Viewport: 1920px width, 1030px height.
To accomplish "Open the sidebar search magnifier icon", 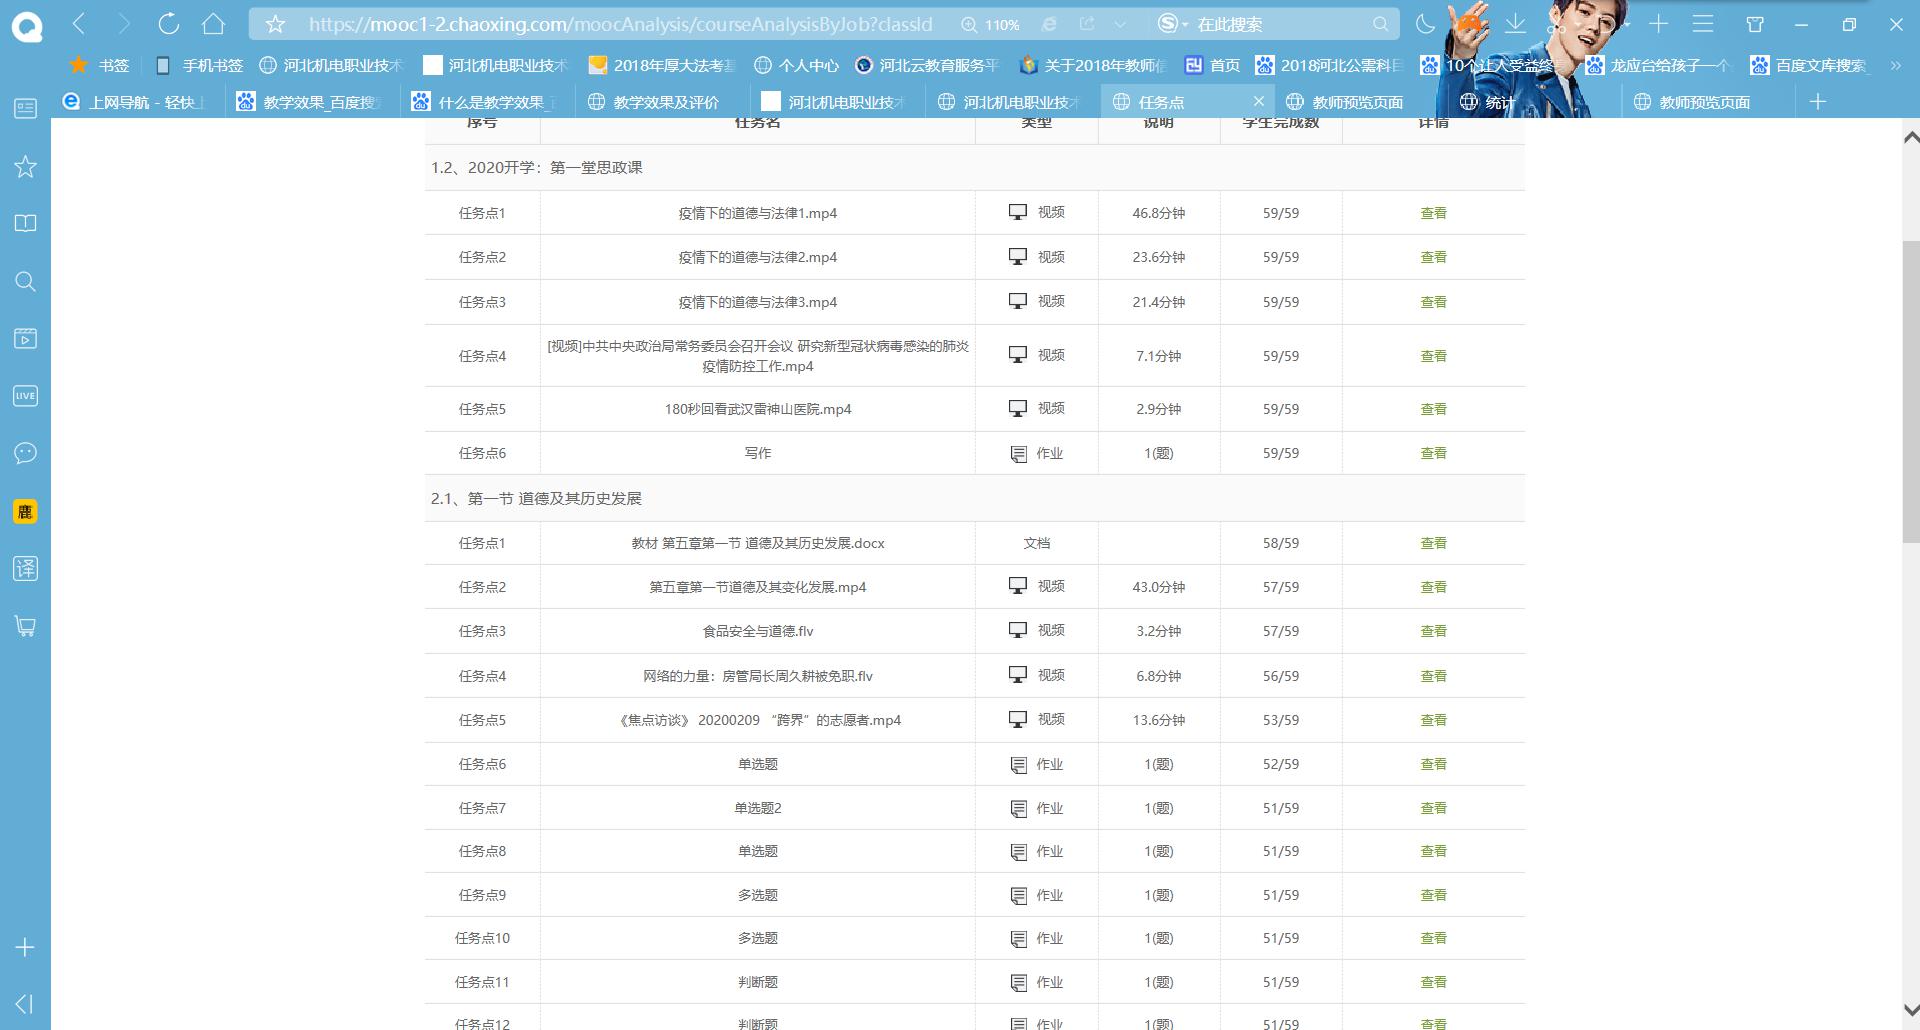I will pos(25,281).
